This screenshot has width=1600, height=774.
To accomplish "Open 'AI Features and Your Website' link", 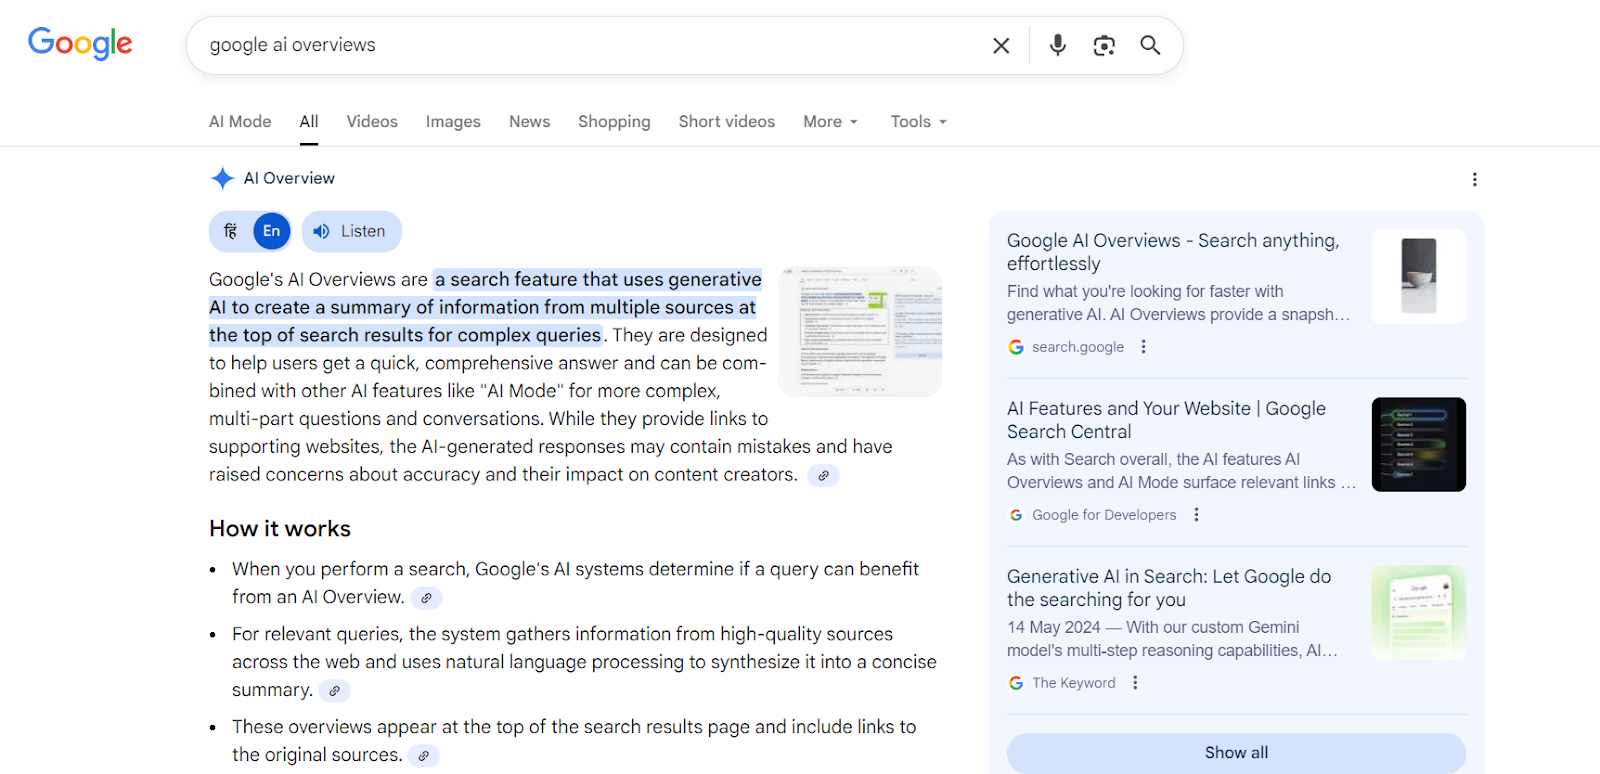I will tap(1166, 420).
